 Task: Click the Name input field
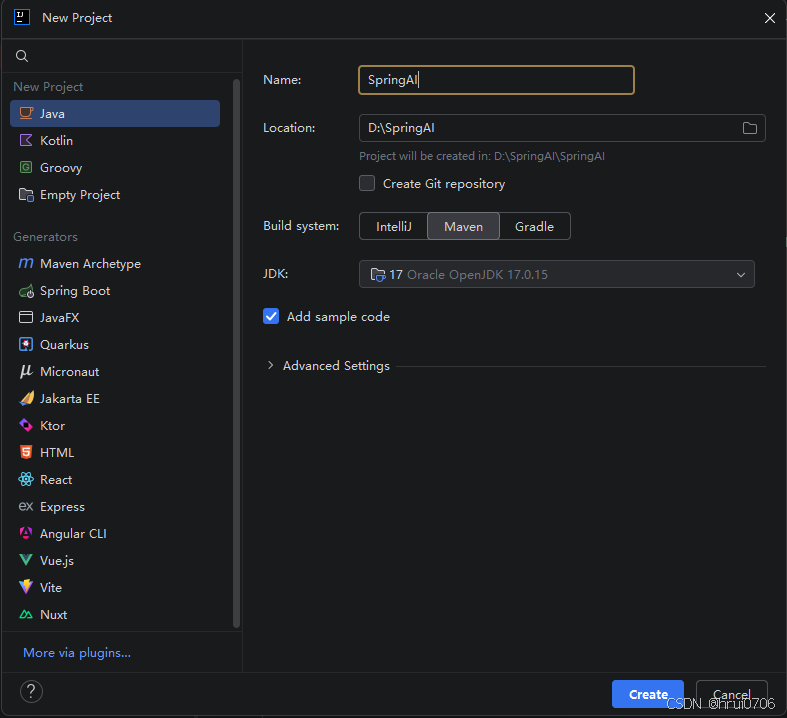tap(496, 80)
